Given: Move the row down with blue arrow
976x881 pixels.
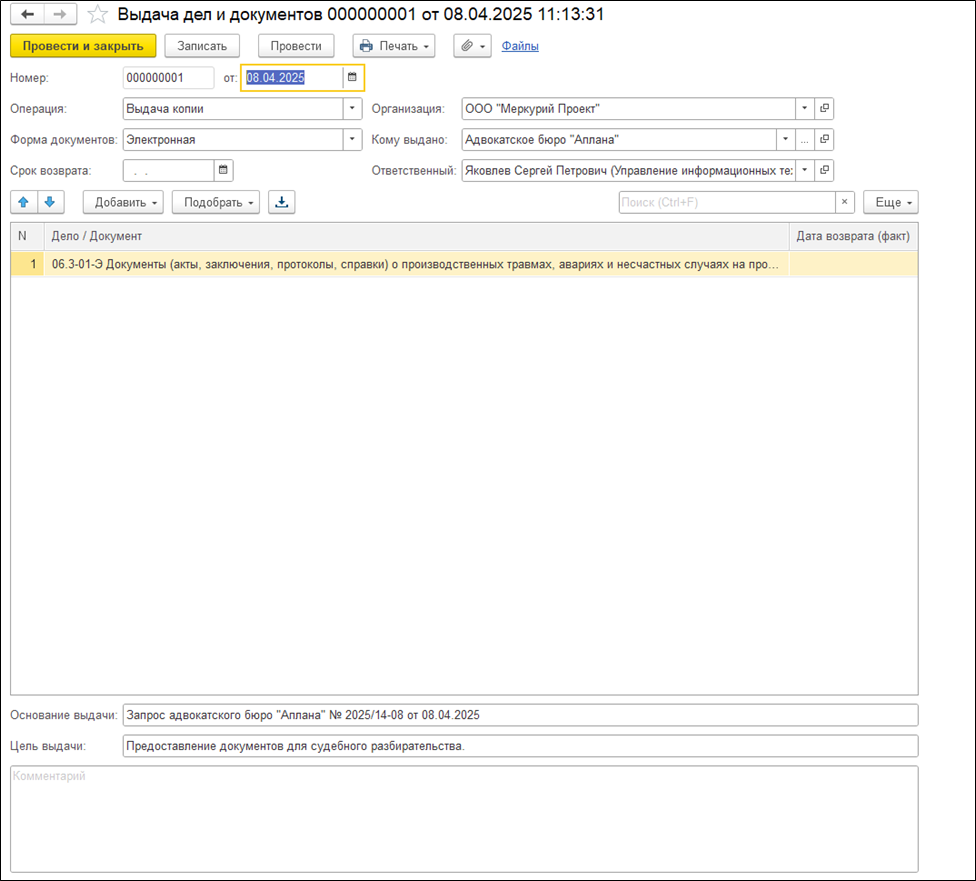Looking at the screenshot, I should point(48,202).
